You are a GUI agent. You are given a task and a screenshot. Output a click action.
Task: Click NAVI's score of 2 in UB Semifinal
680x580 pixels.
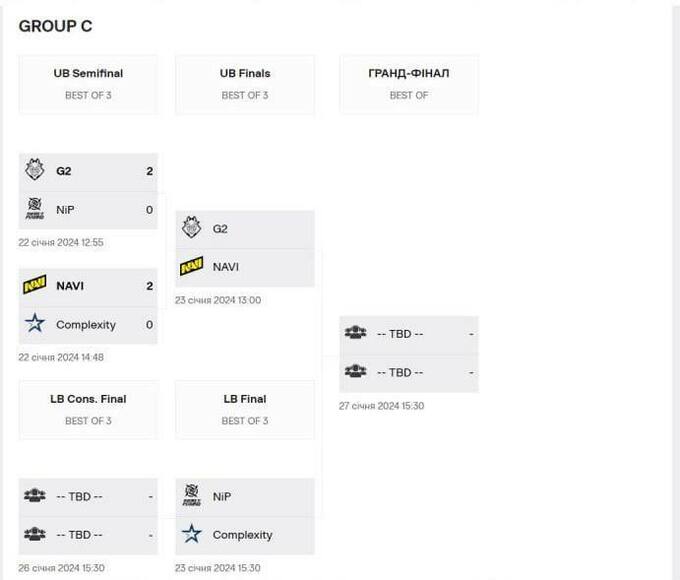click(149, 286)
